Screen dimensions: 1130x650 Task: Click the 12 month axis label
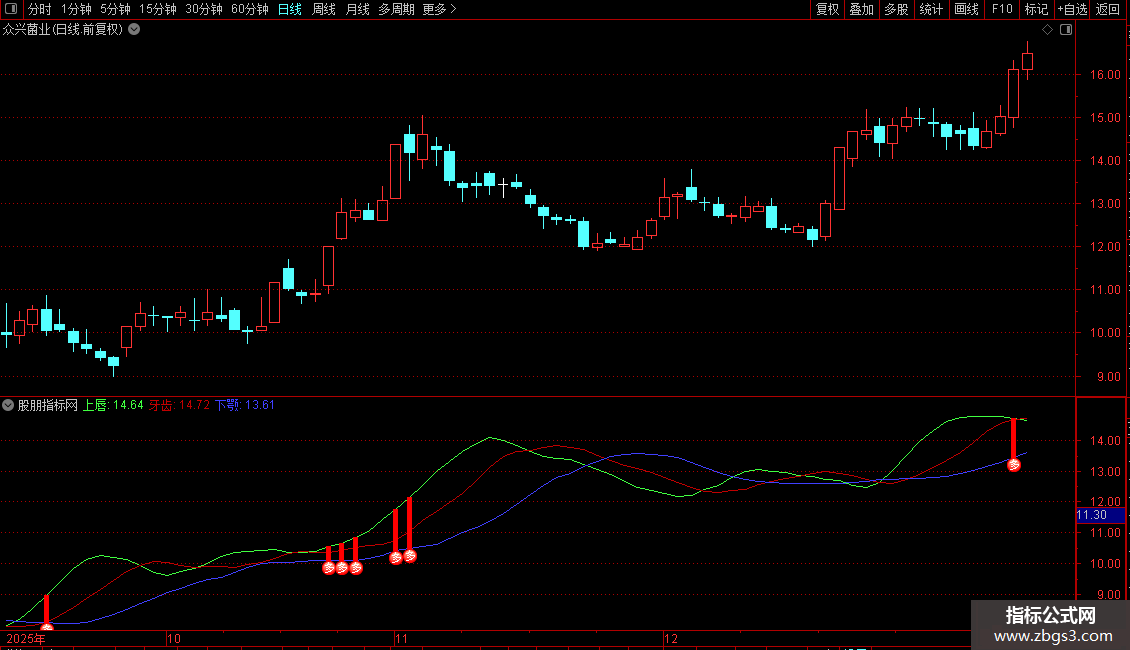tap(671, 638)
